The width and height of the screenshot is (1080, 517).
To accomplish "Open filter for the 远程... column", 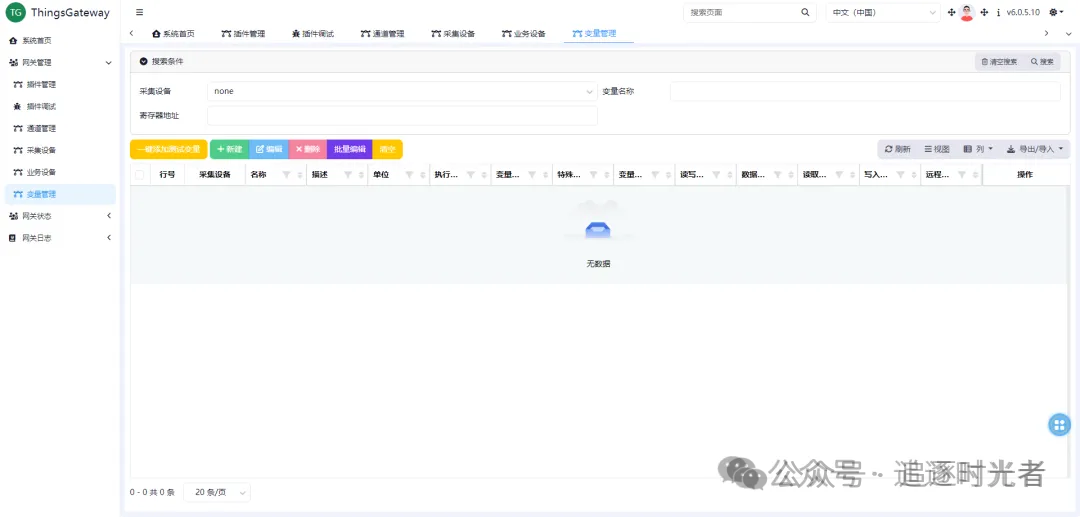I will tap(962, 175).
